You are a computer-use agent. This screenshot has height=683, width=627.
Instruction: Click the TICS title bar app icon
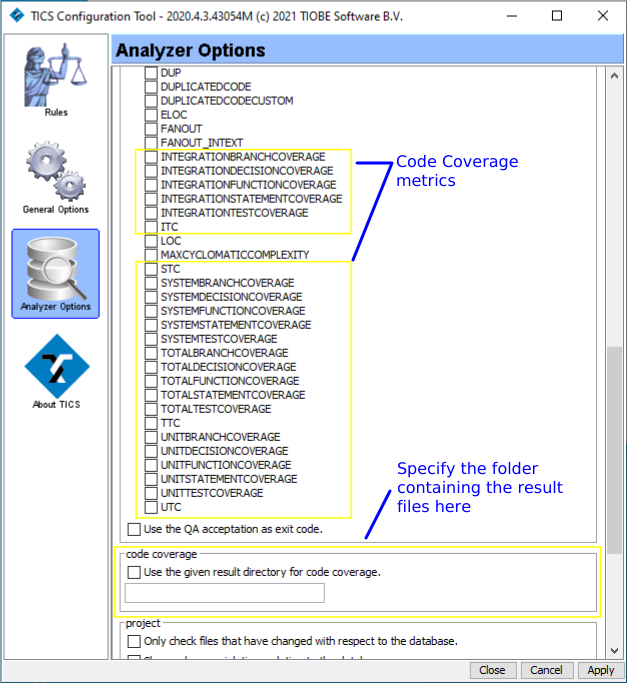click(16, 16)
